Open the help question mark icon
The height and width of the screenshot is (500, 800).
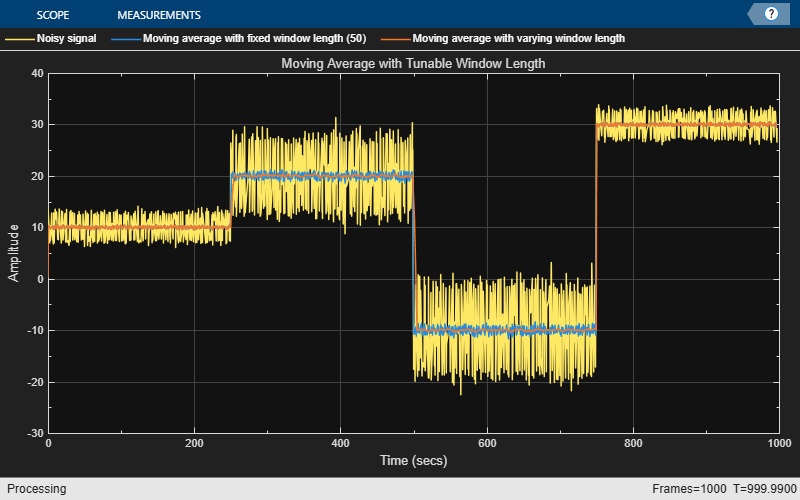[771, 14]
